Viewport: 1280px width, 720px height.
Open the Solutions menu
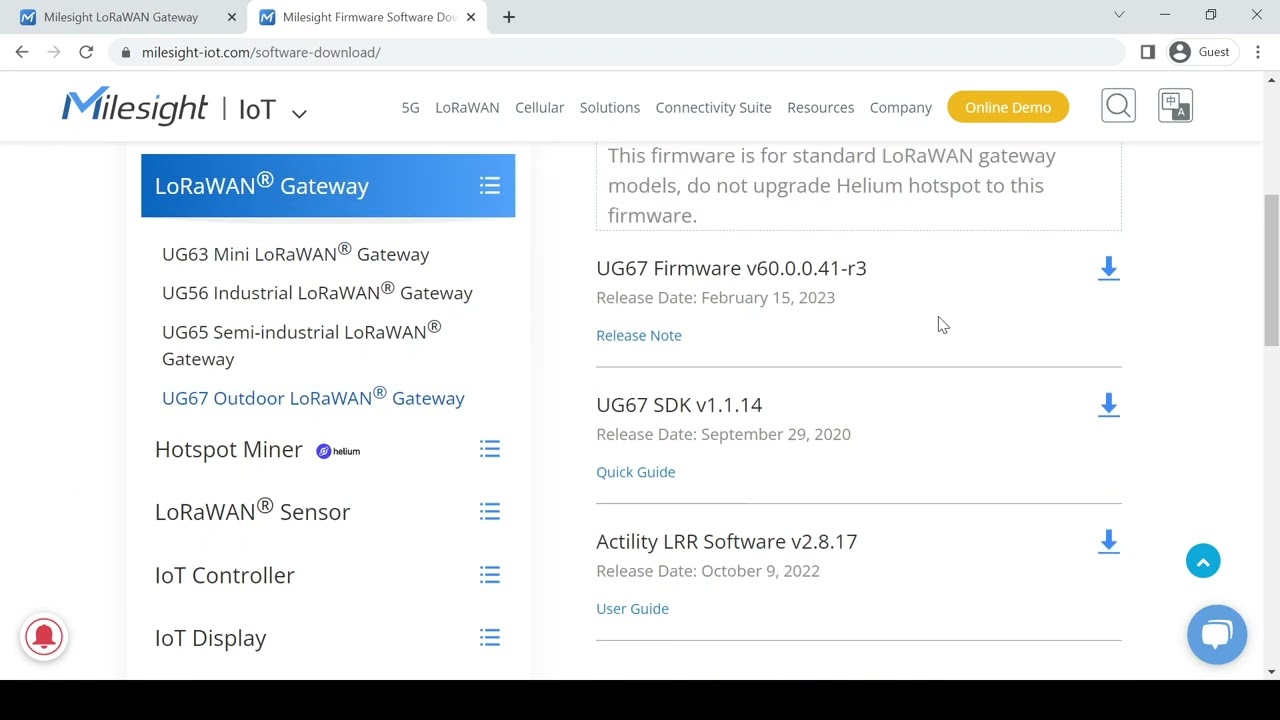[609, 107]
